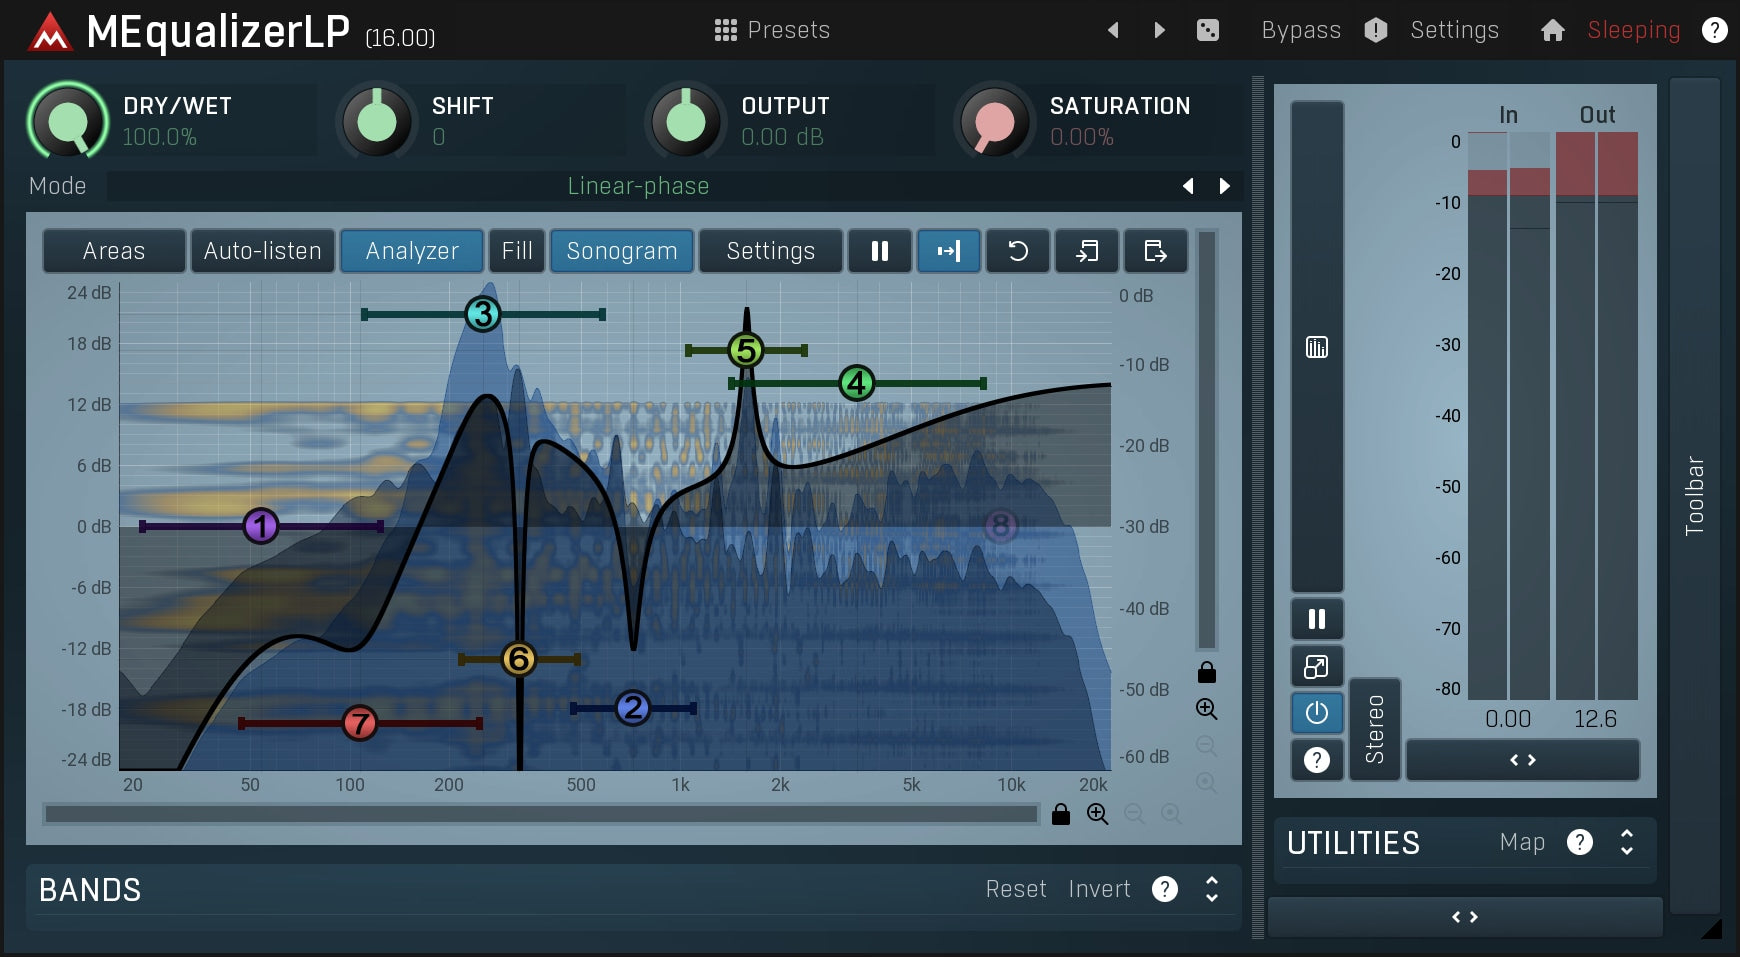Toggle the power button in the meter panel

(x=1317, y=713)
